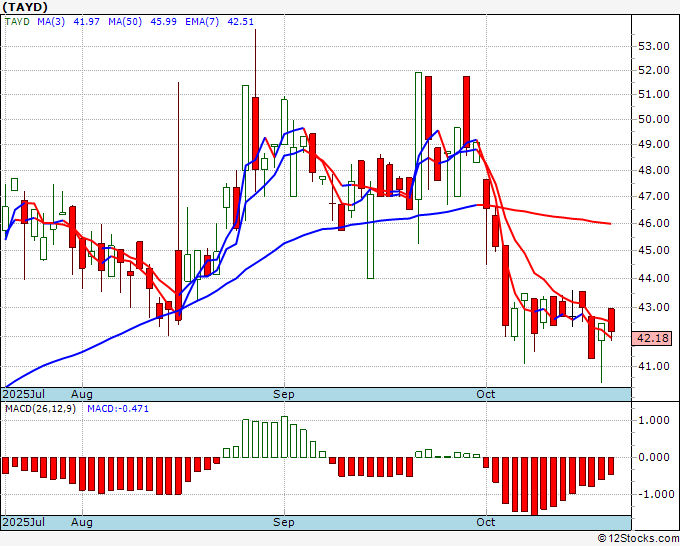
Task: Click the 2025Jul label on price chart axis
Action: coord(24,394)
